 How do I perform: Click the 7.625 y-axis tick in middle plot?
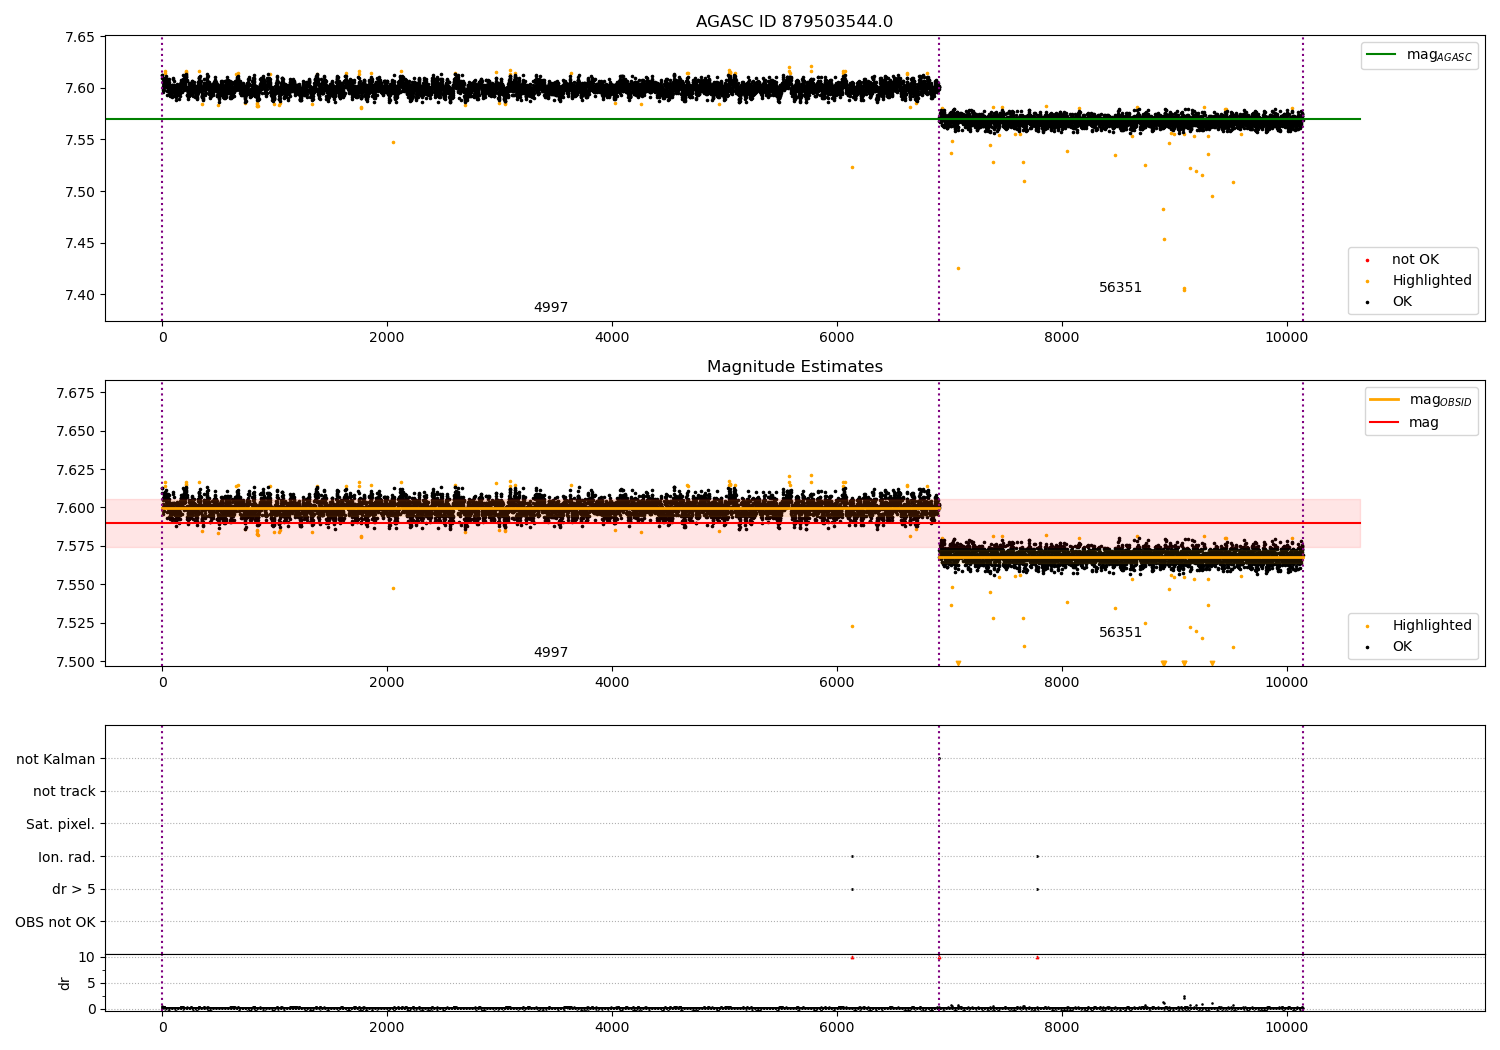click(x=75, y=470)
